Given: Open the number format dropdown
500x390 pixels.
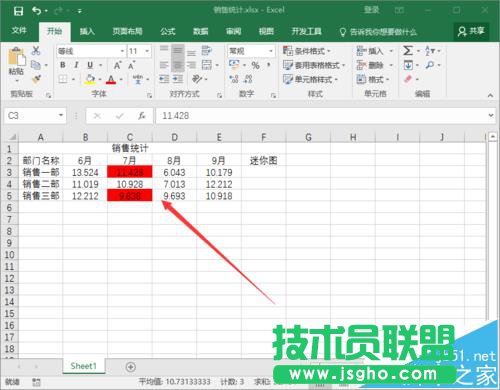Looking at the screenshot, I should [271, 51].
